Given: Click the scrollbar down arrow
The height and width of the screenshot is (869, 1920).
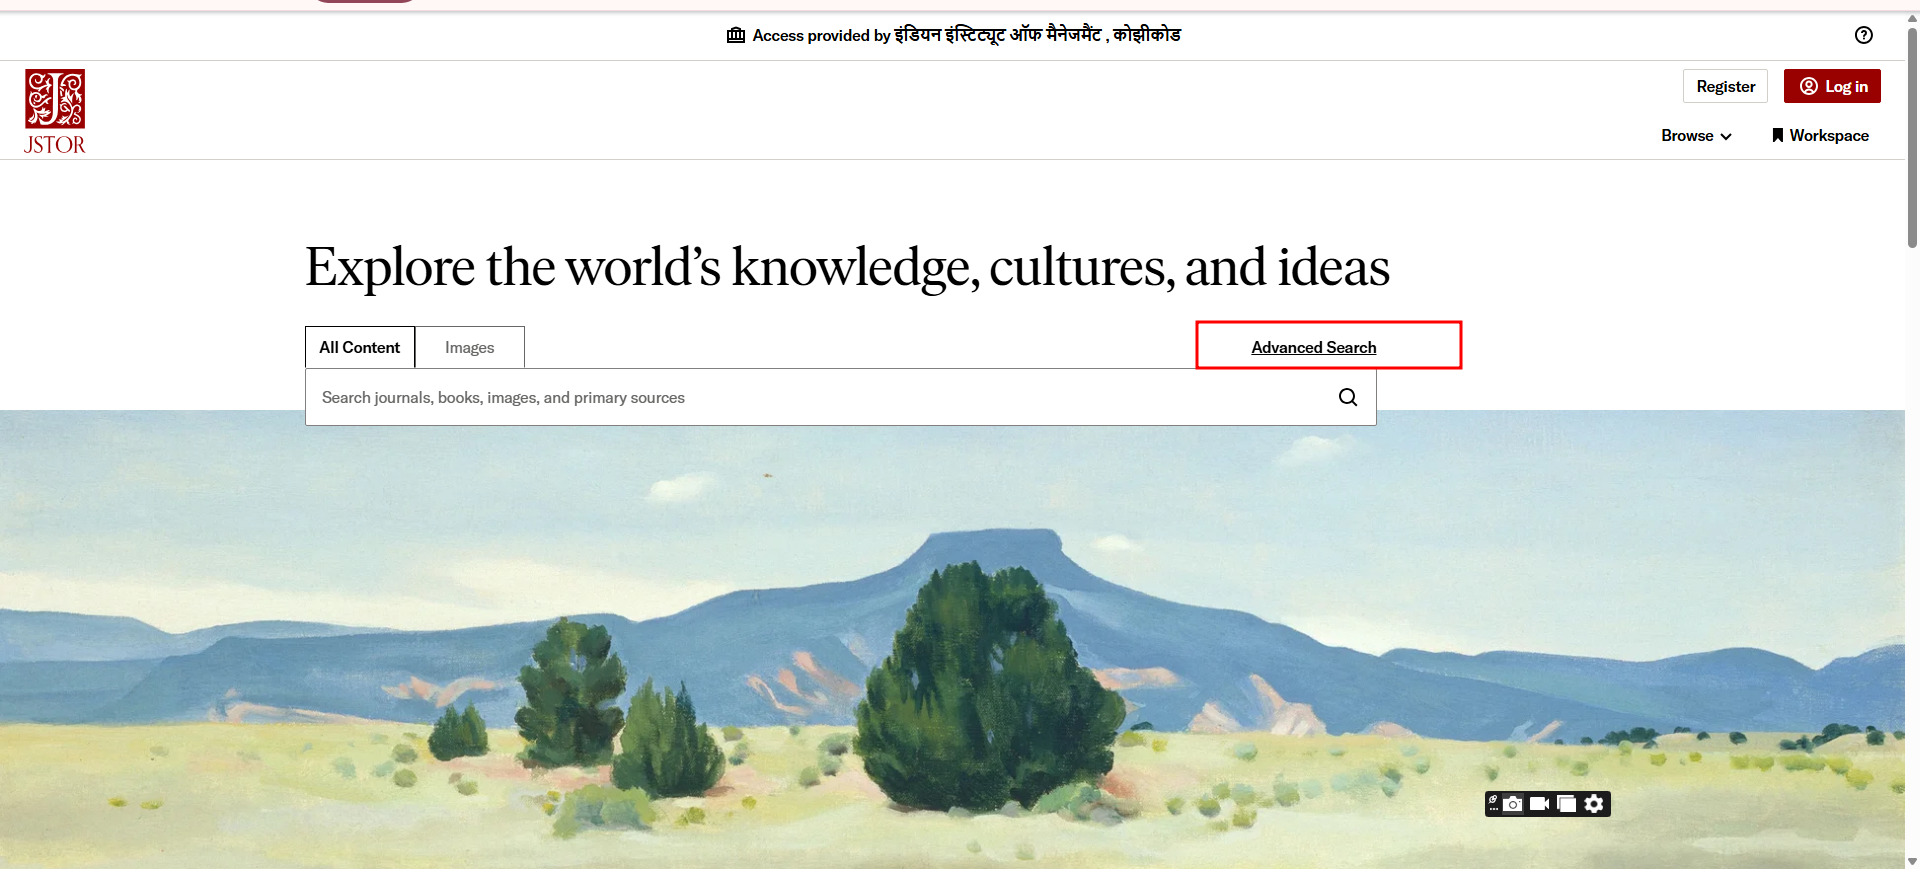Looking at the screenshot, I should [x=1912, y=861].
